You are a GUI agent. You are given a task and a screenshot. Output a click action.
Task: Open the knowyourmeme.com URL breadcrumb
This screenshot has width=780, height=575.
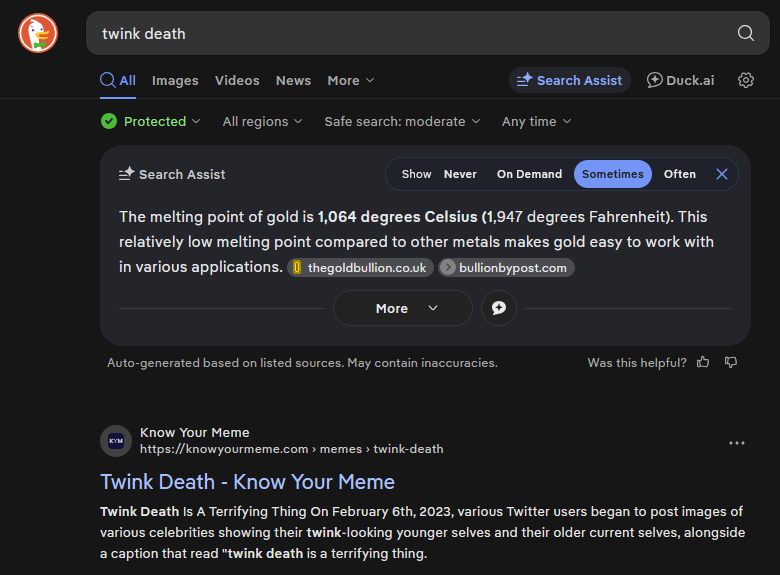coord(292,449)
